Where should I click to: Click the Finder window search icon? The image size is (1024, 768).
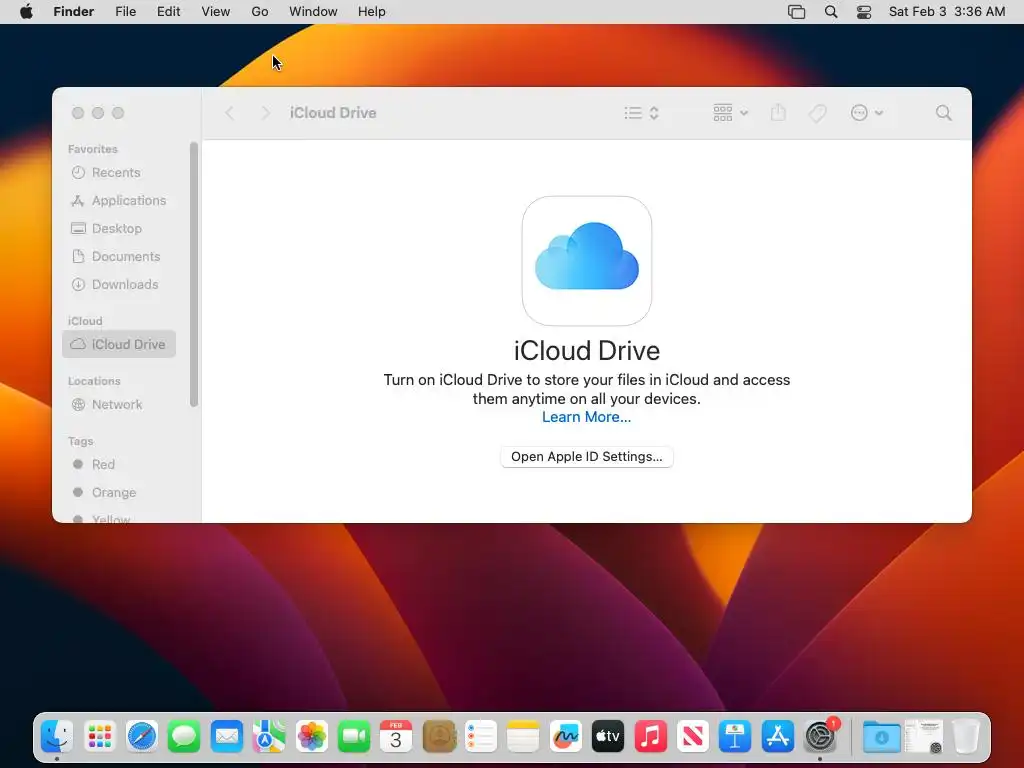[x=944, y=113]
